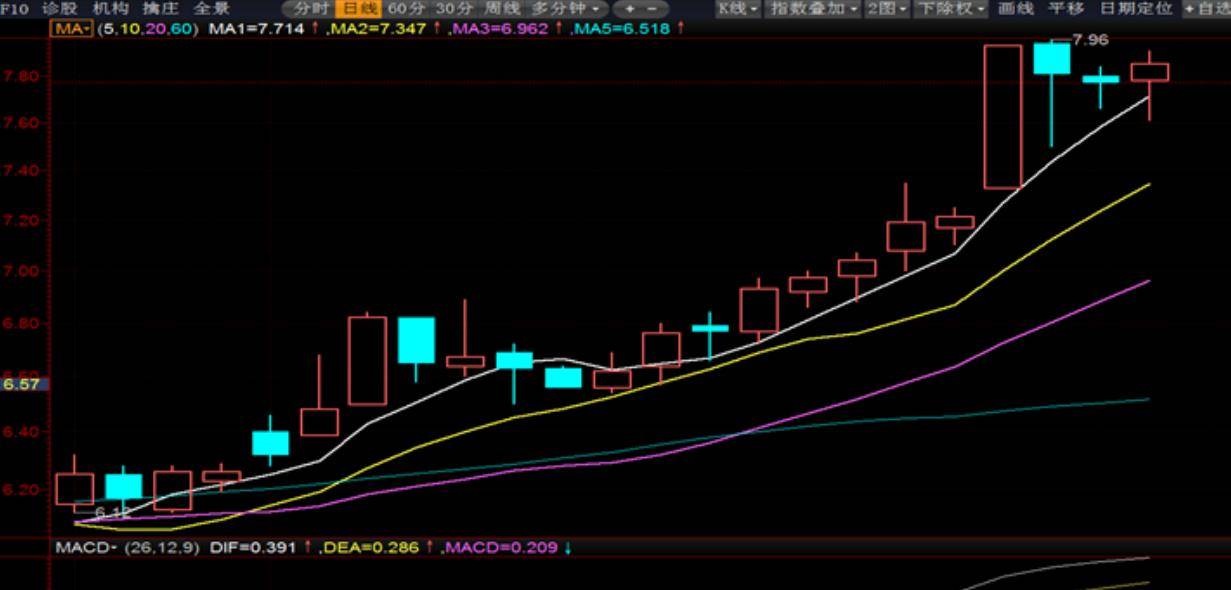Open the F10 company info menu

pyautogui.click(x=14, y=8)
